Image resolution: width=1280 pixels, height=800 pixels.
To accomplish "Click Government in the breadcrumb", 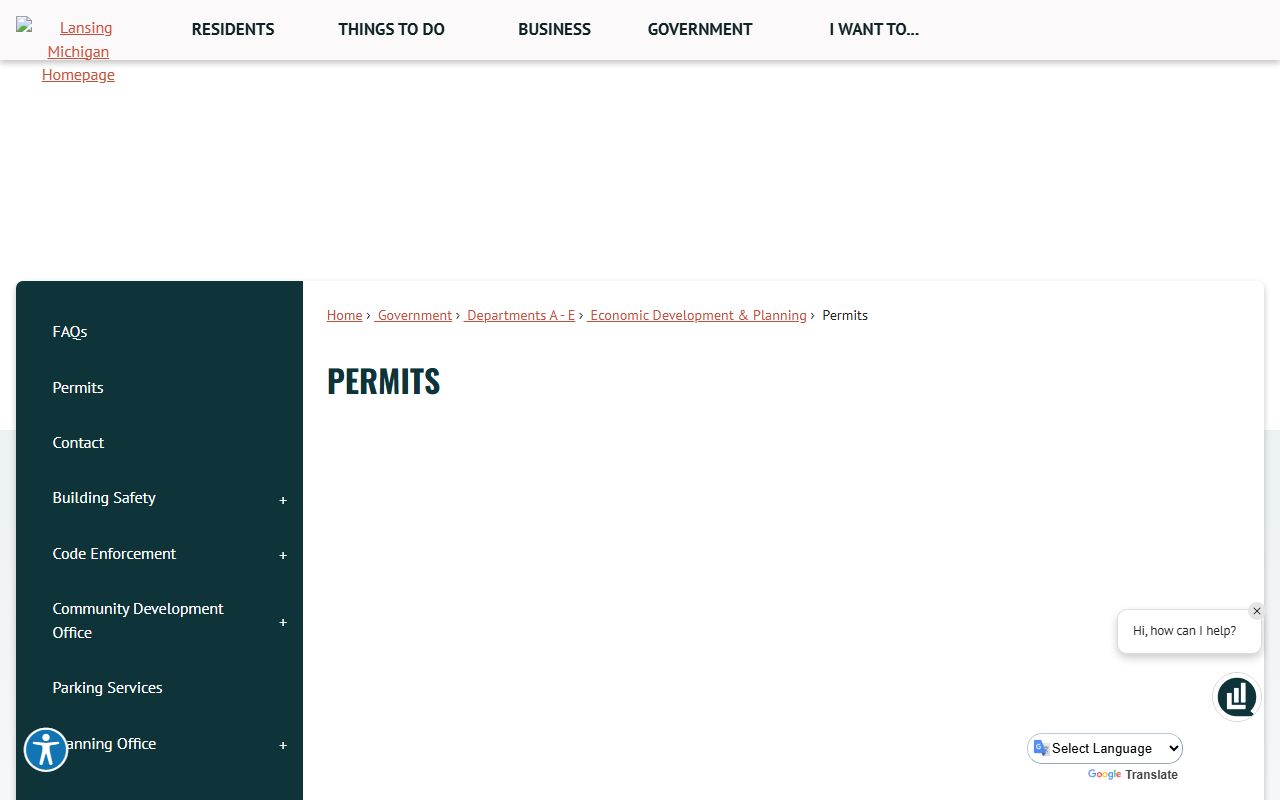I will click(413, 315).
